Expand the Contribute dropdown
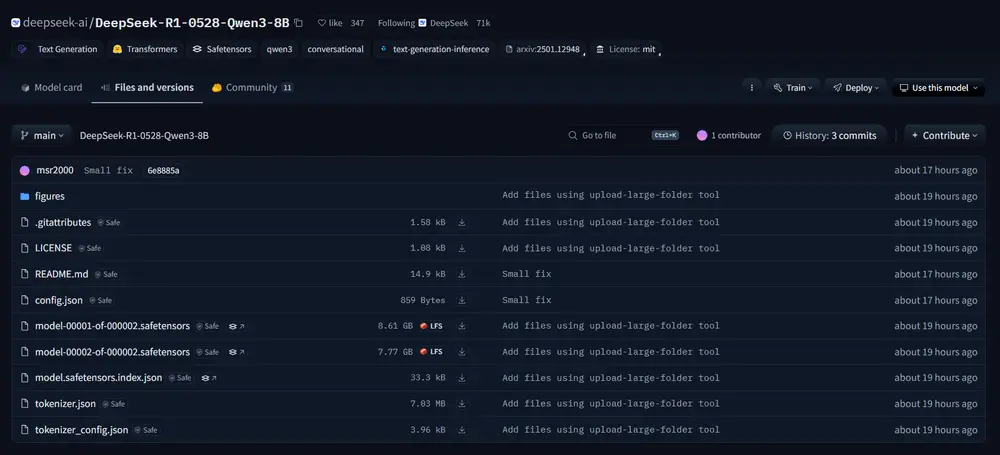Screen dimensions: 1000x455 945,135
